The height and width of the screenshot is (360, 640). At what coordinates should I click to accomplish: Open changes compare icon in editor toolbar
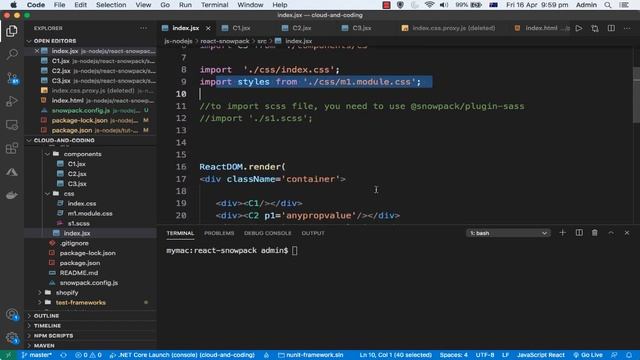click(595, 28)
